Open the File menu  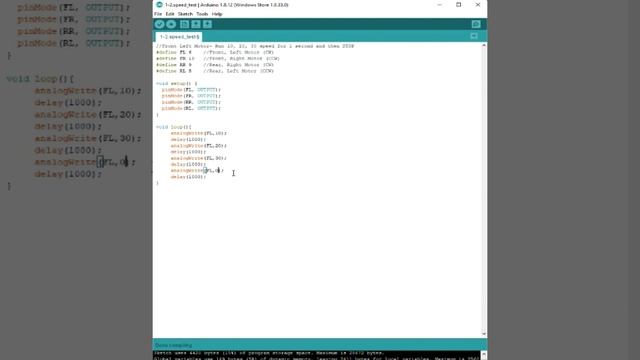pyautogui.click(x=158, y=14)
